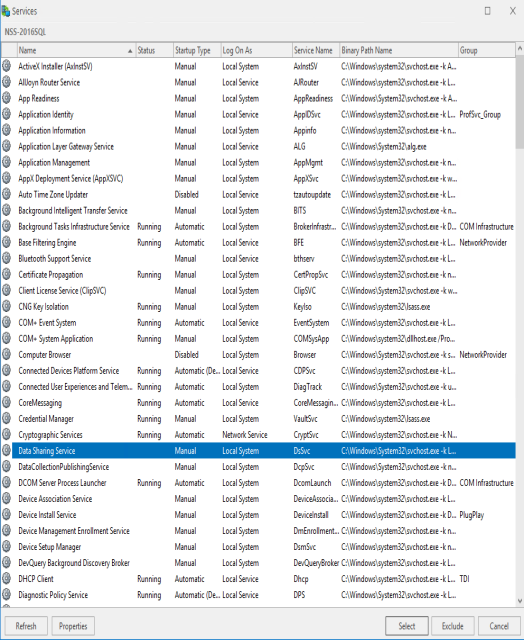
Task: Click the gear icon beside Diagnostic Policy Service
Action: [x=7, y=595]
